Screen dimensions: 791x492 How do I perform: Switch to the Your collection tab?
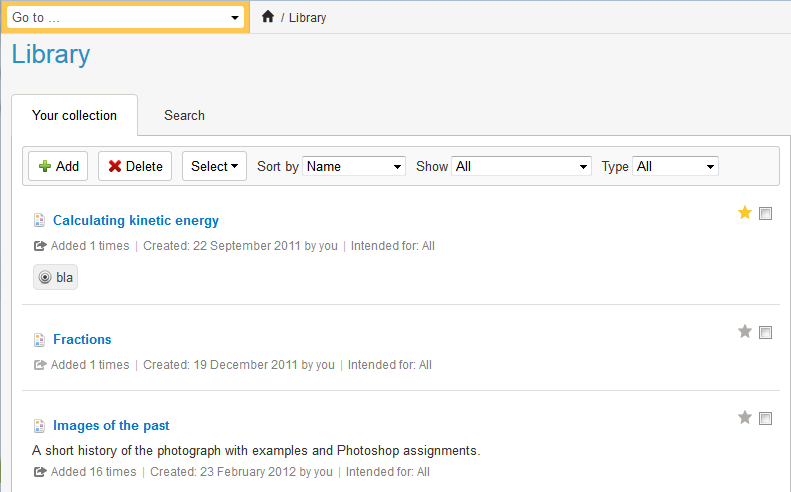tap(75, 115)
